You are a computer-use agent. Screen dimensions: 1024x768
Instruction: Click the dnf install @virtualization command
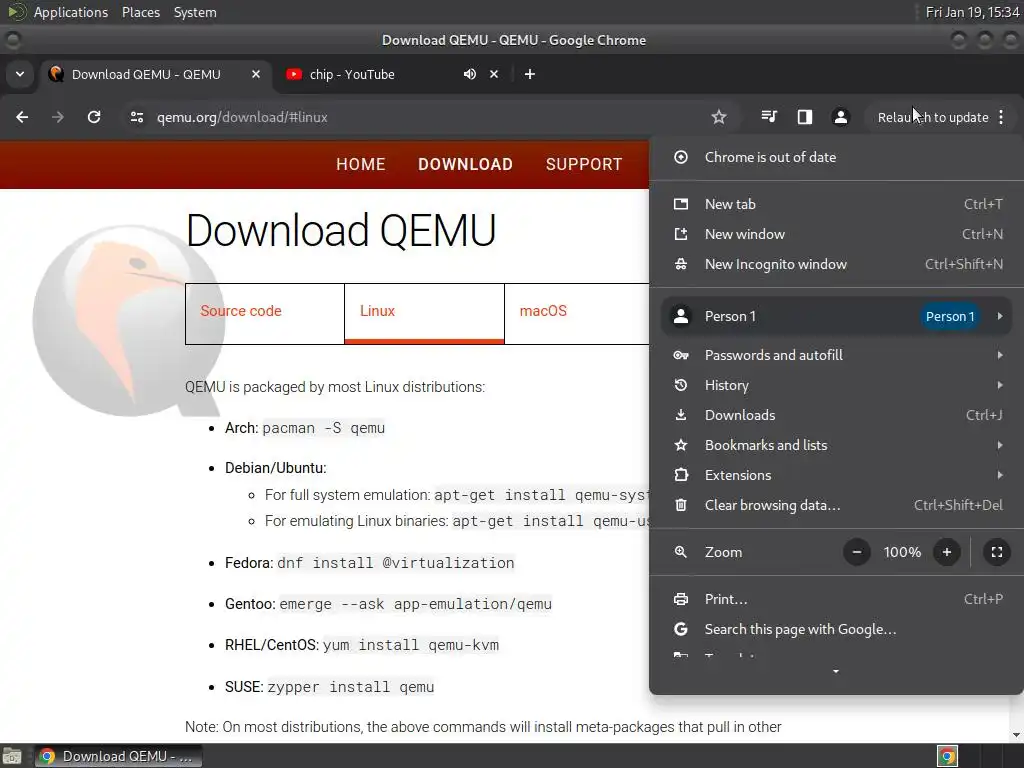(x=396, y=563)
